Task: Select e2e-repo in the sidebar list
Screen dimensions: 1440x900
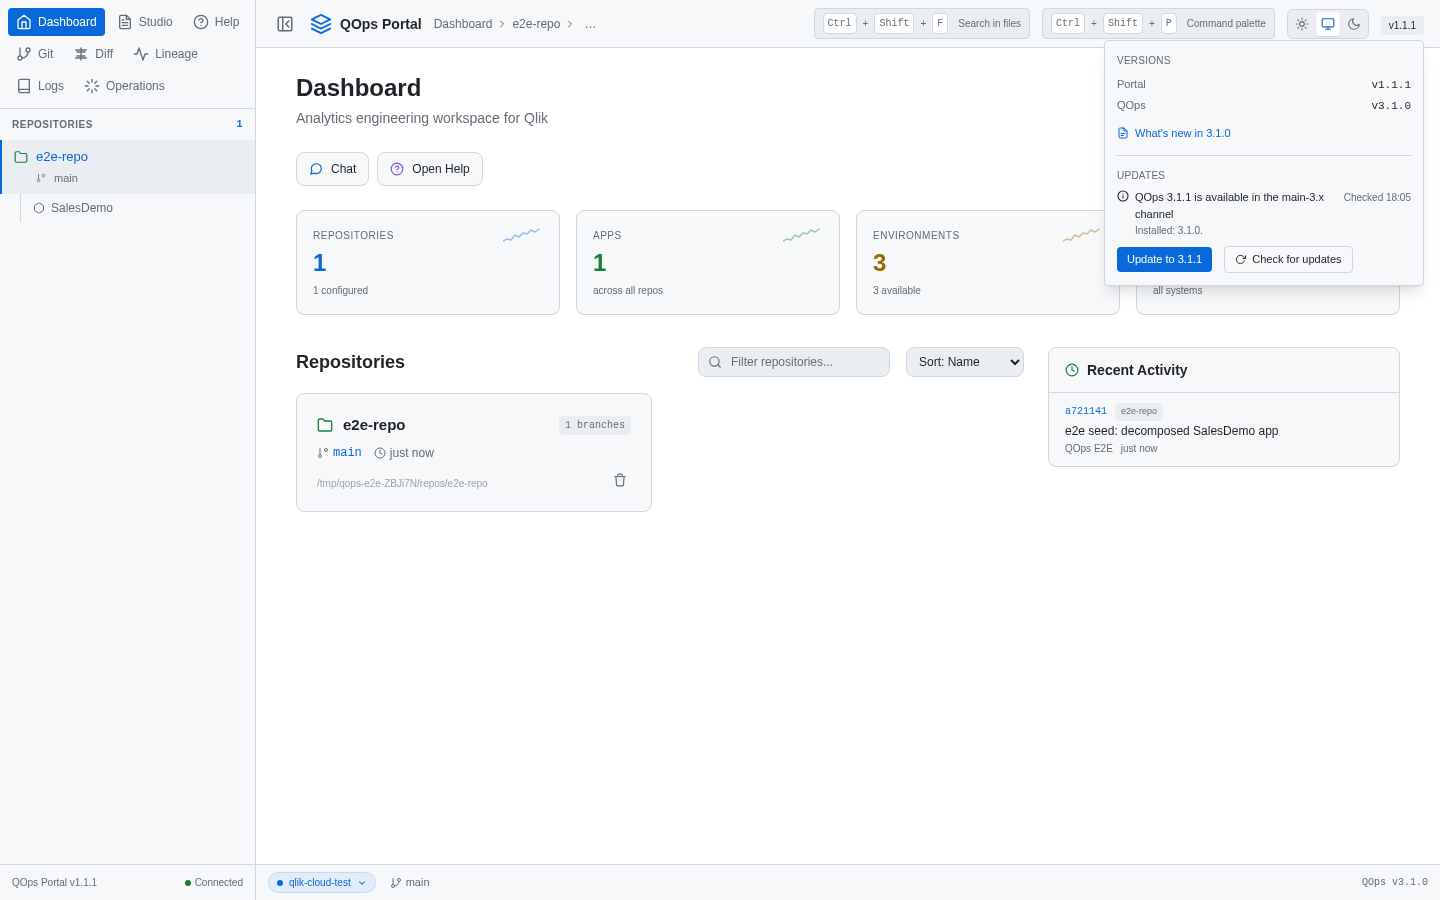Action: pyautogui.click(x=128, y=167)
